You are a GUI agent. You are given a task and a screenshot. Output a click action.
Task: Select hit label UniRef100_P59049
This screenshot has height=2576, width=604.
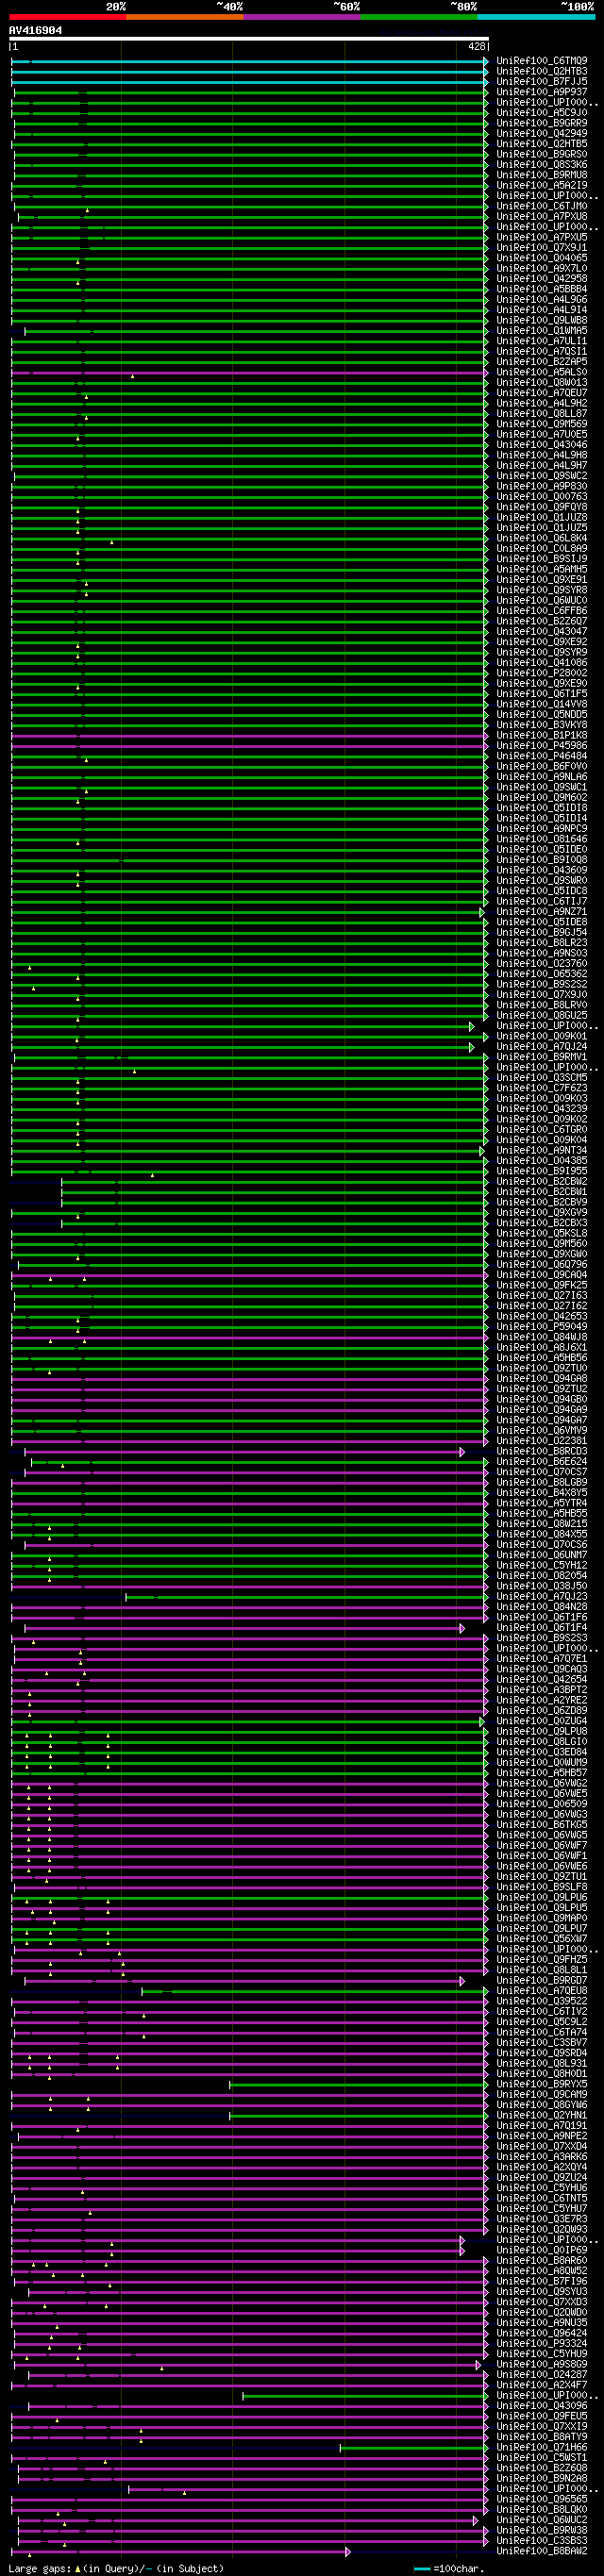pyautogui.click(x=541, y=1326)
